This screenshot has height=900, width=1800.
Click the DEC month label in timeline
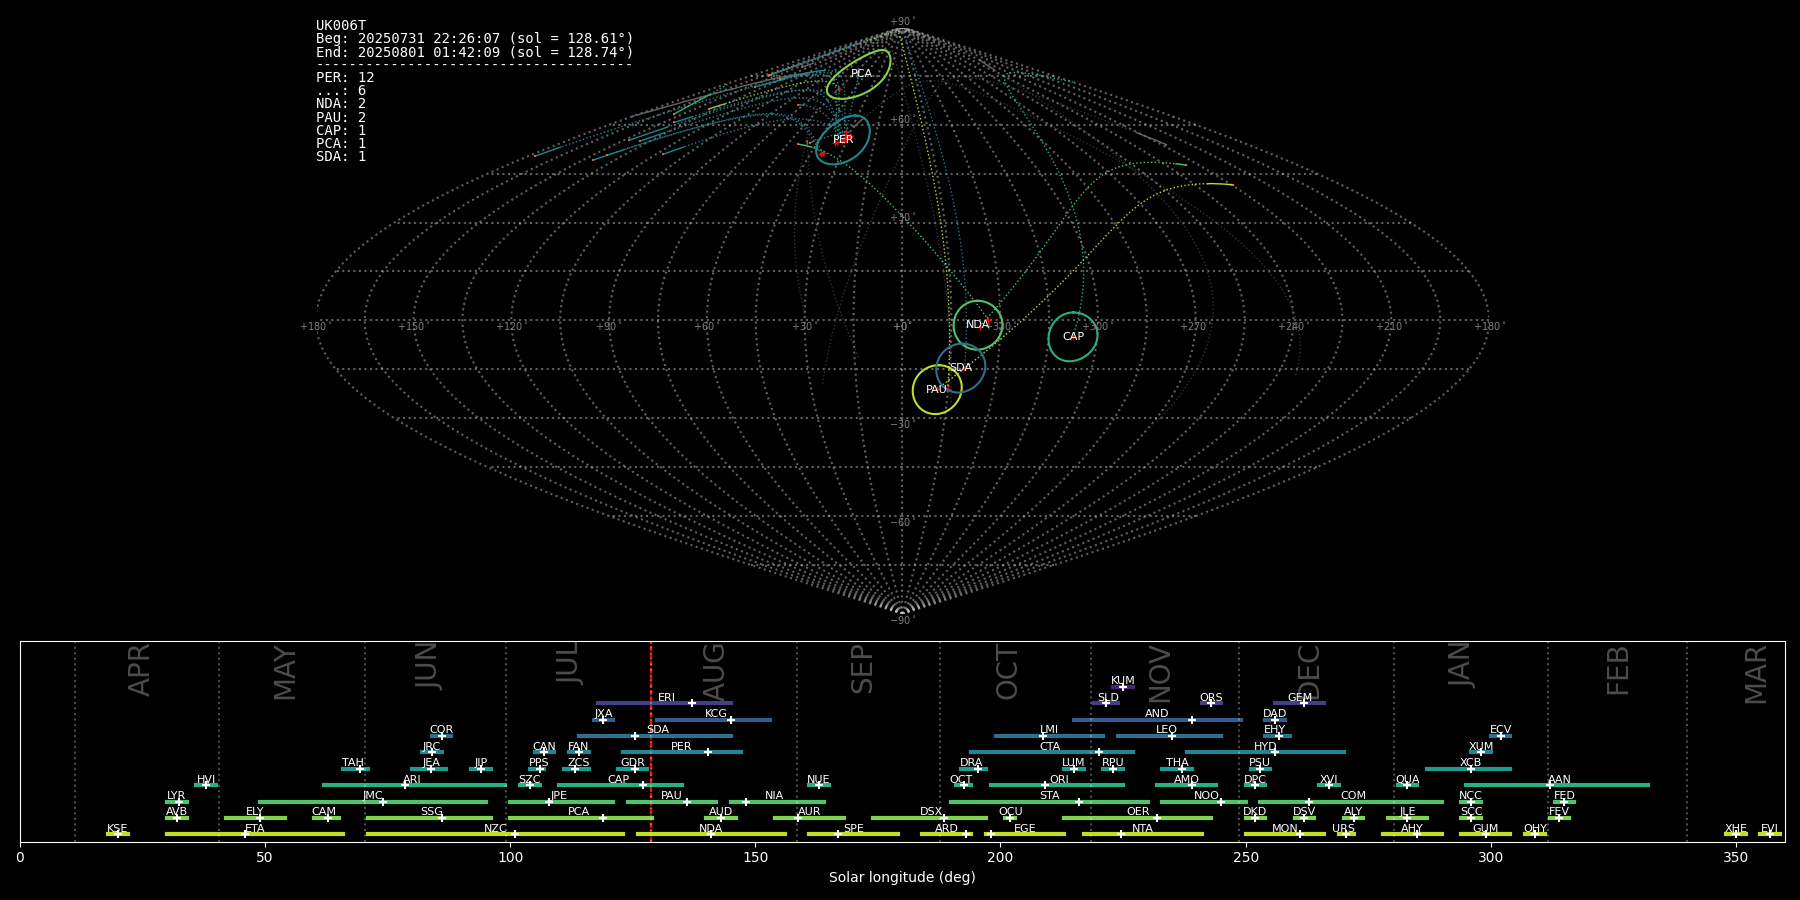pyautogui.click(x=1309, y=672)
